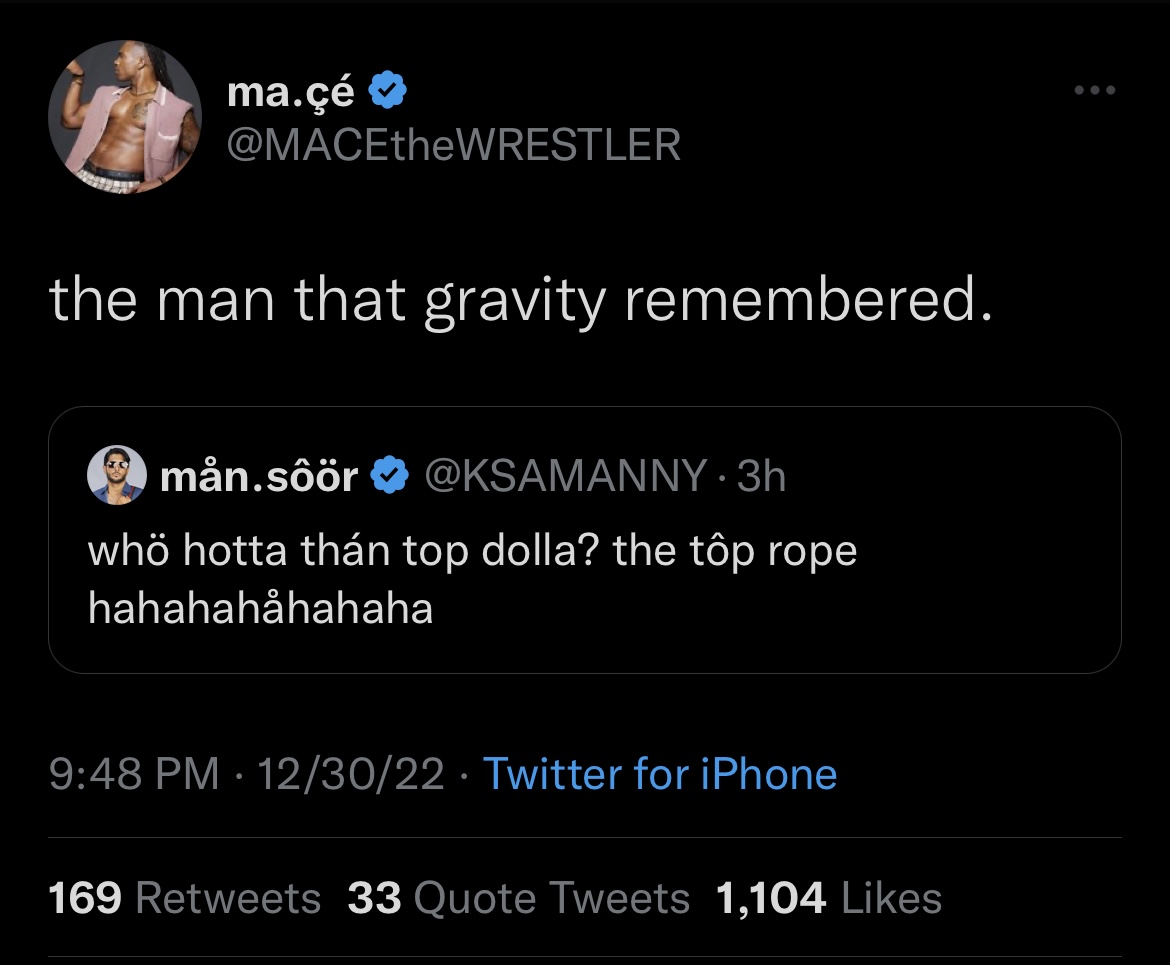Click the tweet text about gravity remembered
Viewport: 1170px width, 965px height.
(x=521, y=301)
